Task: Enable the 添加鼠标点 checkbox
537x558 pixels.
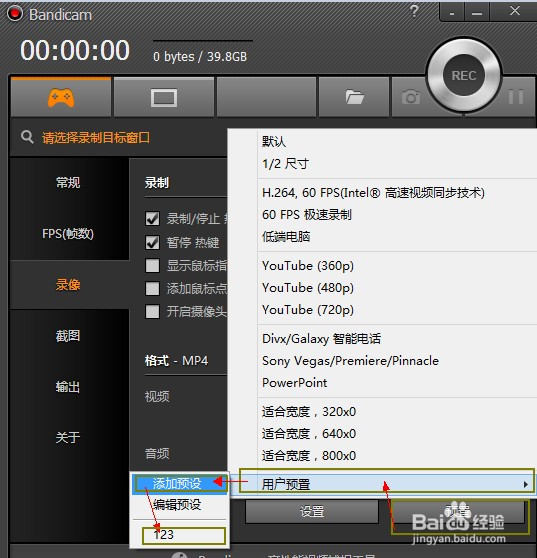Action: [x=152, y=289]
